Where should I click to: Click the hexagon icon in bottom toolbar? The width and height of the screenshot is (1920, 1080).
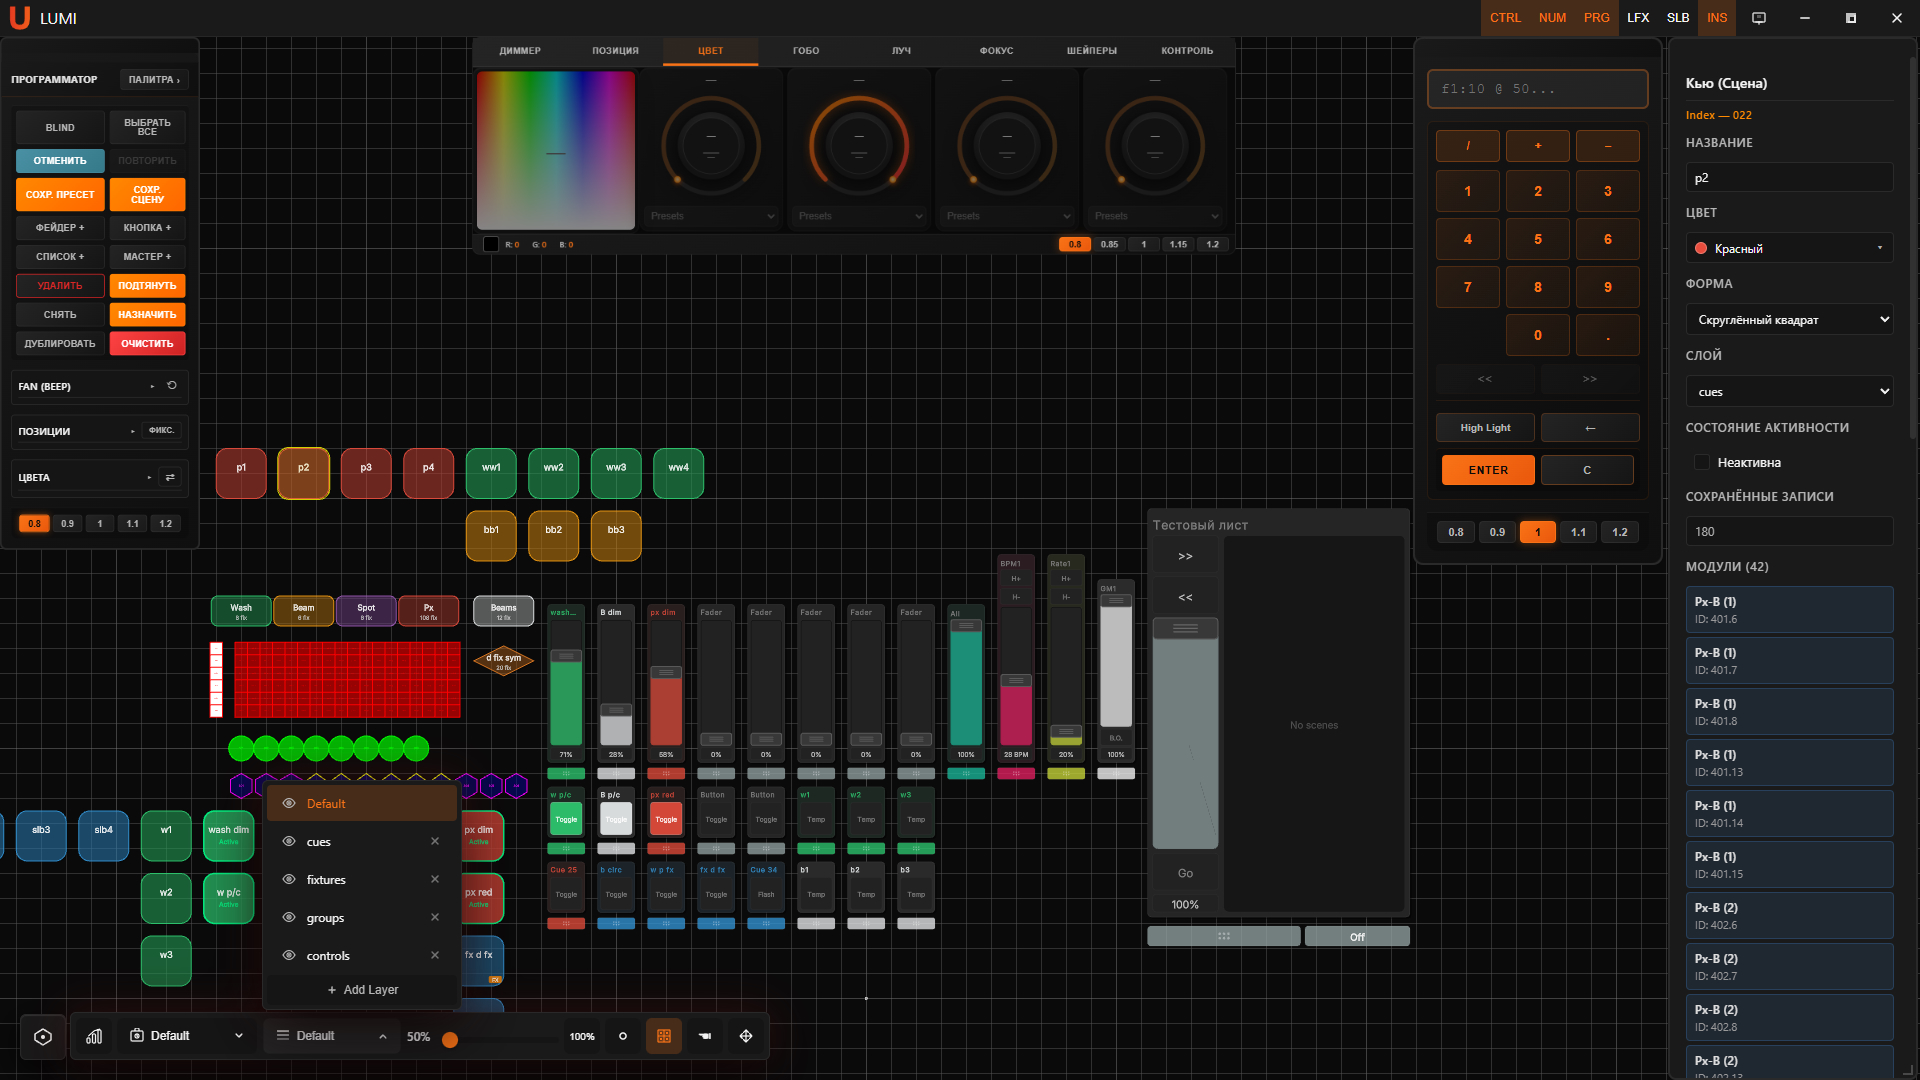[x=43, y=1036]
